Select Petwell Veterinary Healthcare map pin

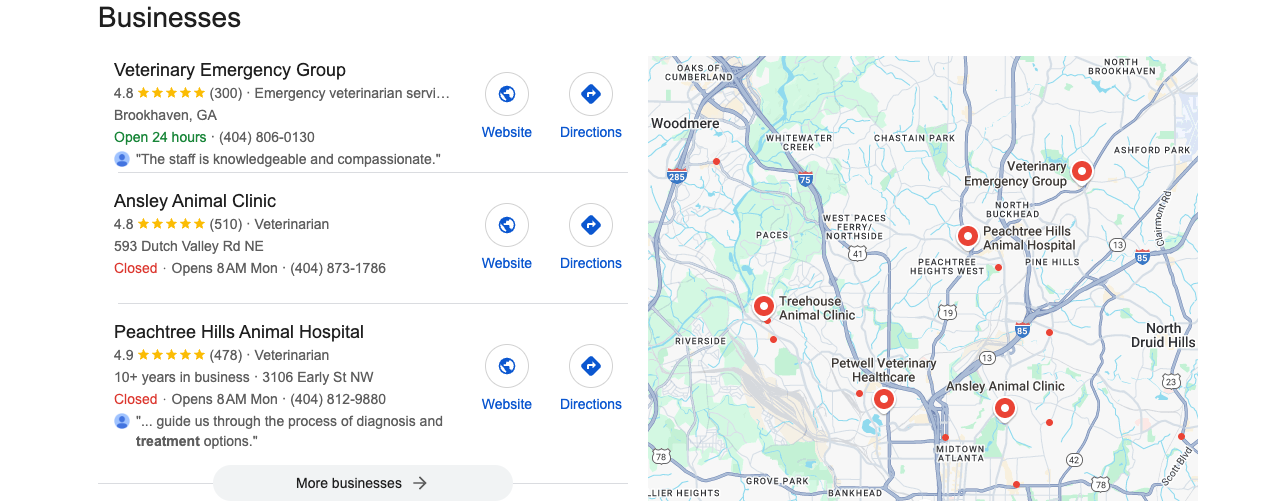[x=883, y=400]
